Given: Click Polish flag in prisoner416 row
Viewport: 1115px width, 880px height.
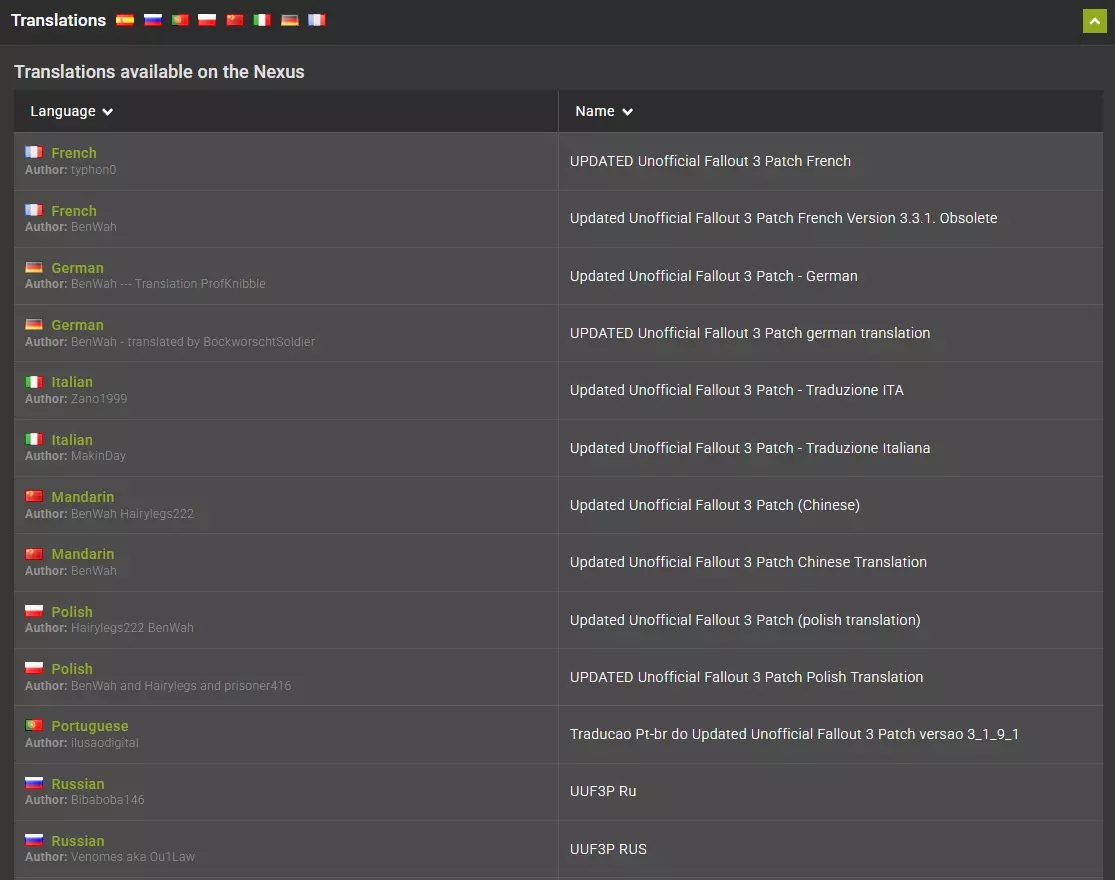Looking at the screenshot, I should [34, 667].
